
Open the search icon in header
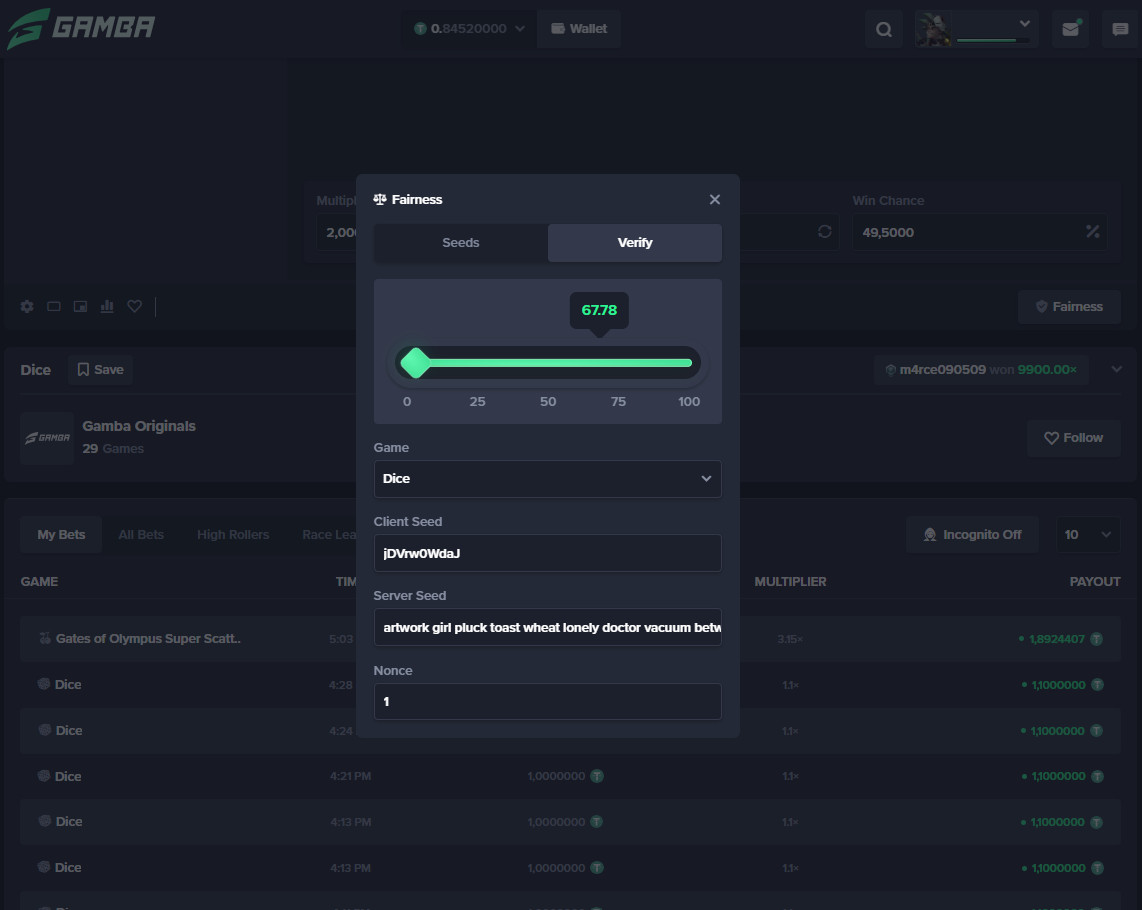click(x=883, y=29)
